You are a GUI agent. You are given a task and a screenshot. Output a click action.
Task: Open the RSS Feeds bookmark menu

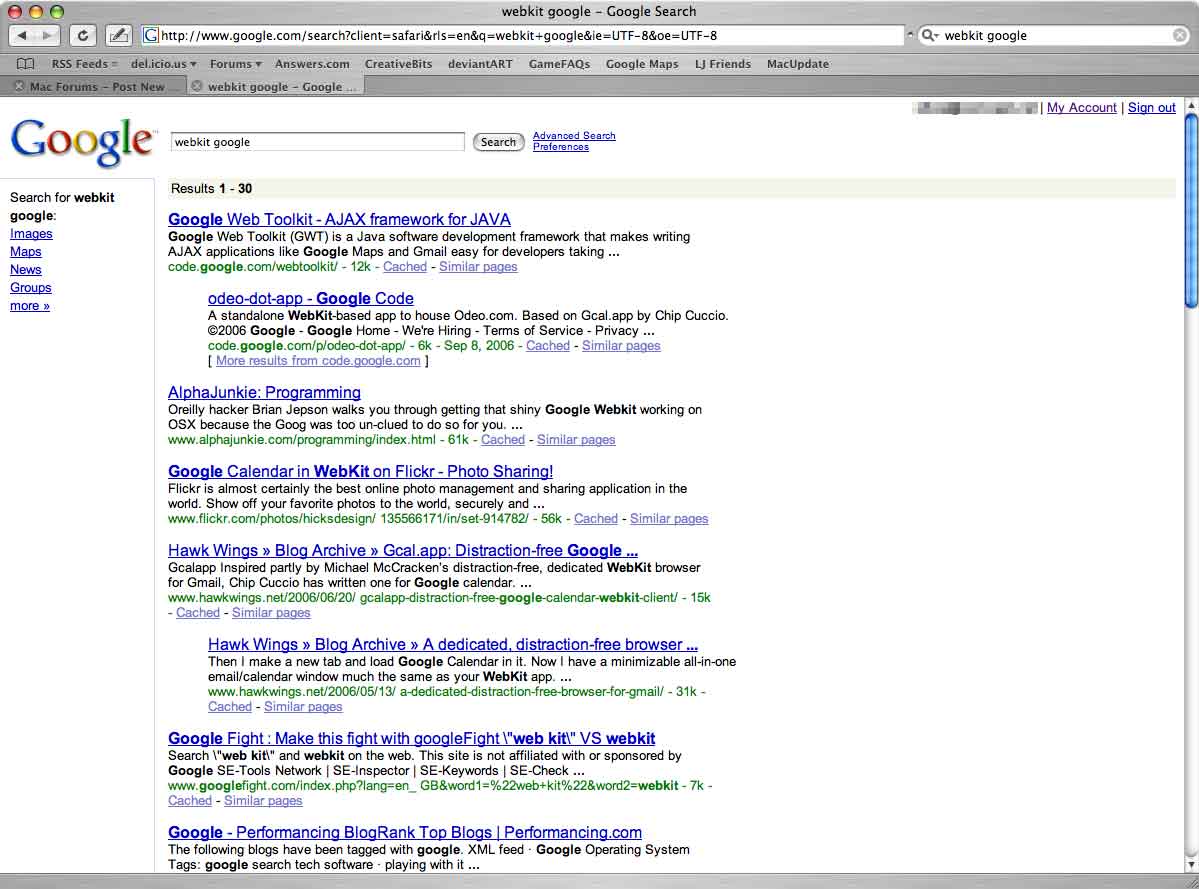tap(84, 64)
